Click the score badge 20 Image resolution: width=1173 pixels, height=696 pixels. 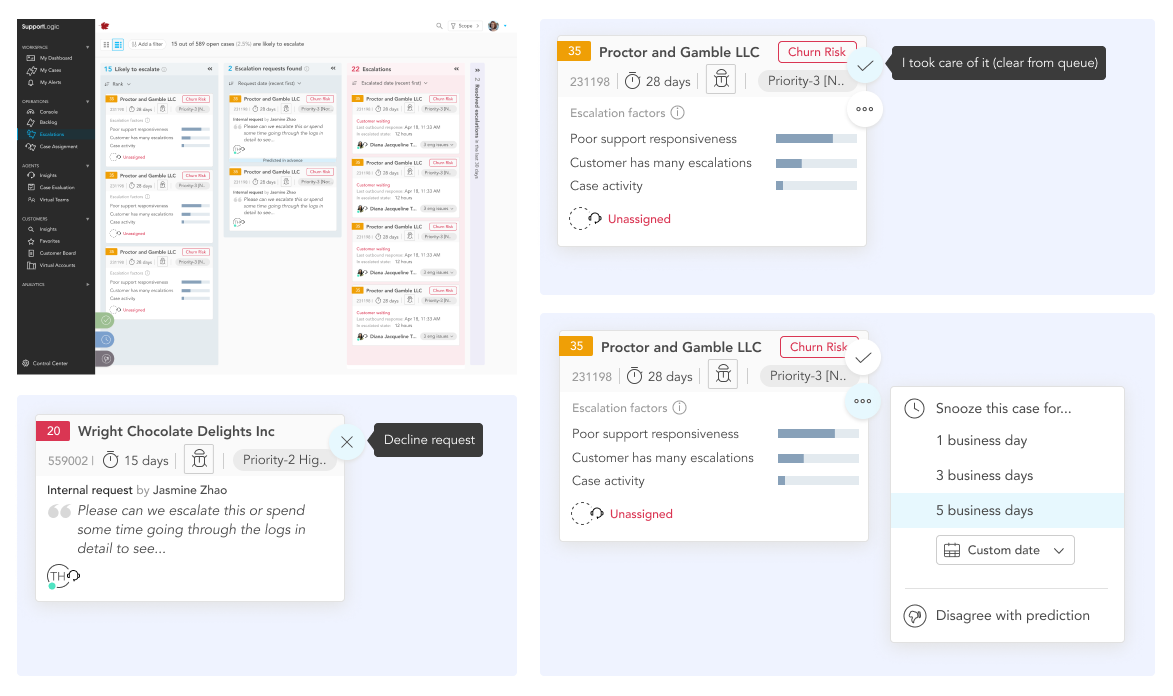[53, 431]
